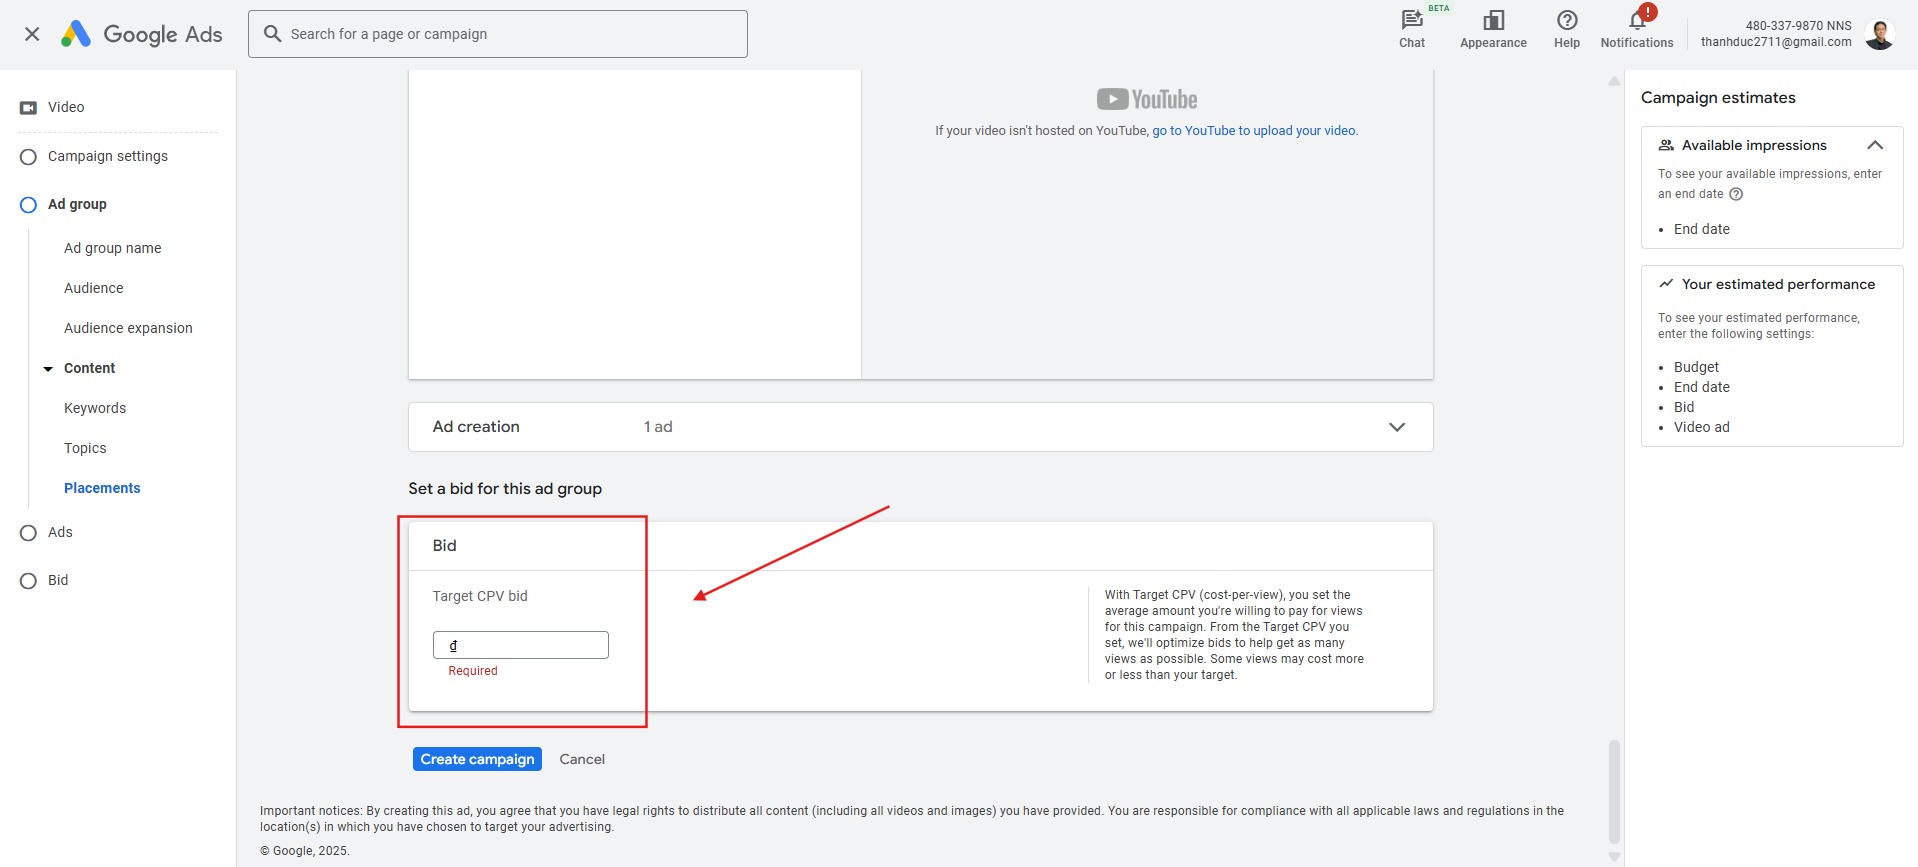This screenshot has width=1918, height=867.
Task: Click the X close icon beside Google Ads logo
Action: click(x=32, y=34)
